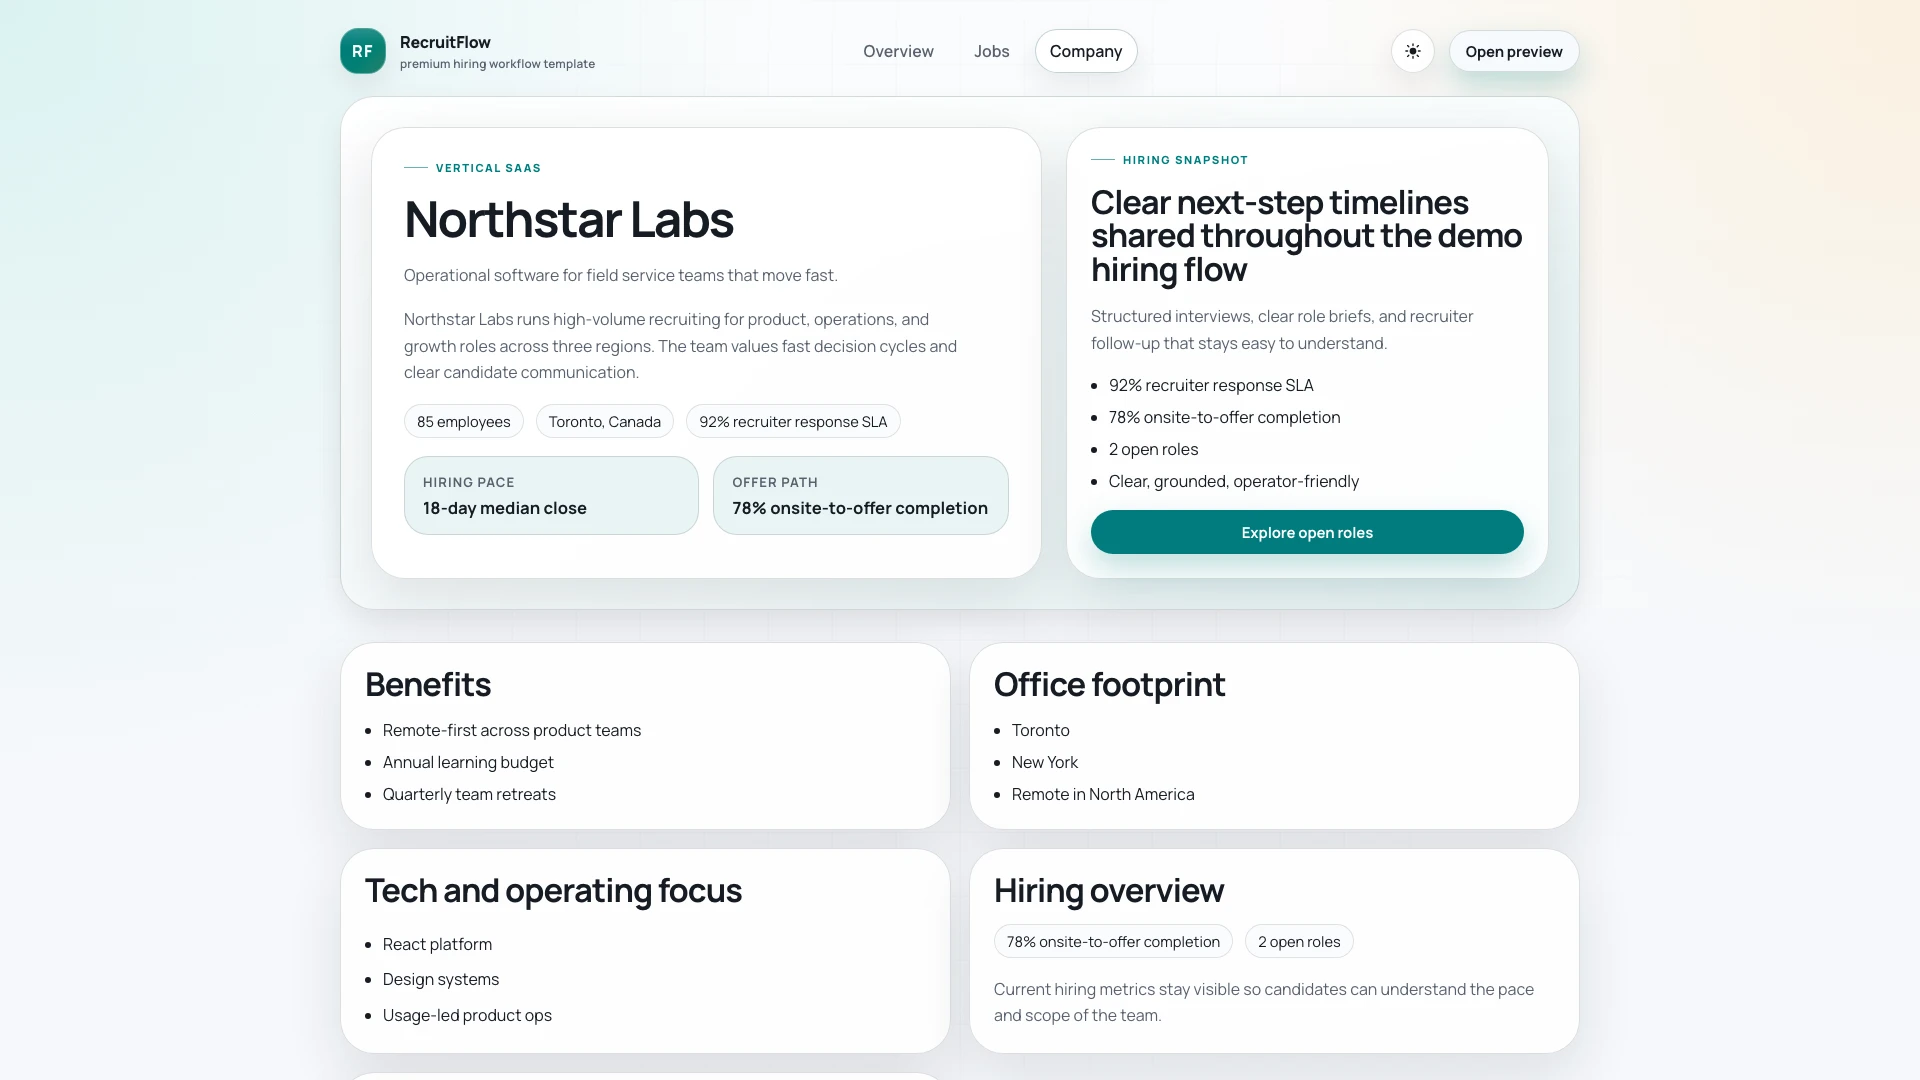
Task: Click Remote in North America item
Action: pyautogui.click(x=1102, y=794)
